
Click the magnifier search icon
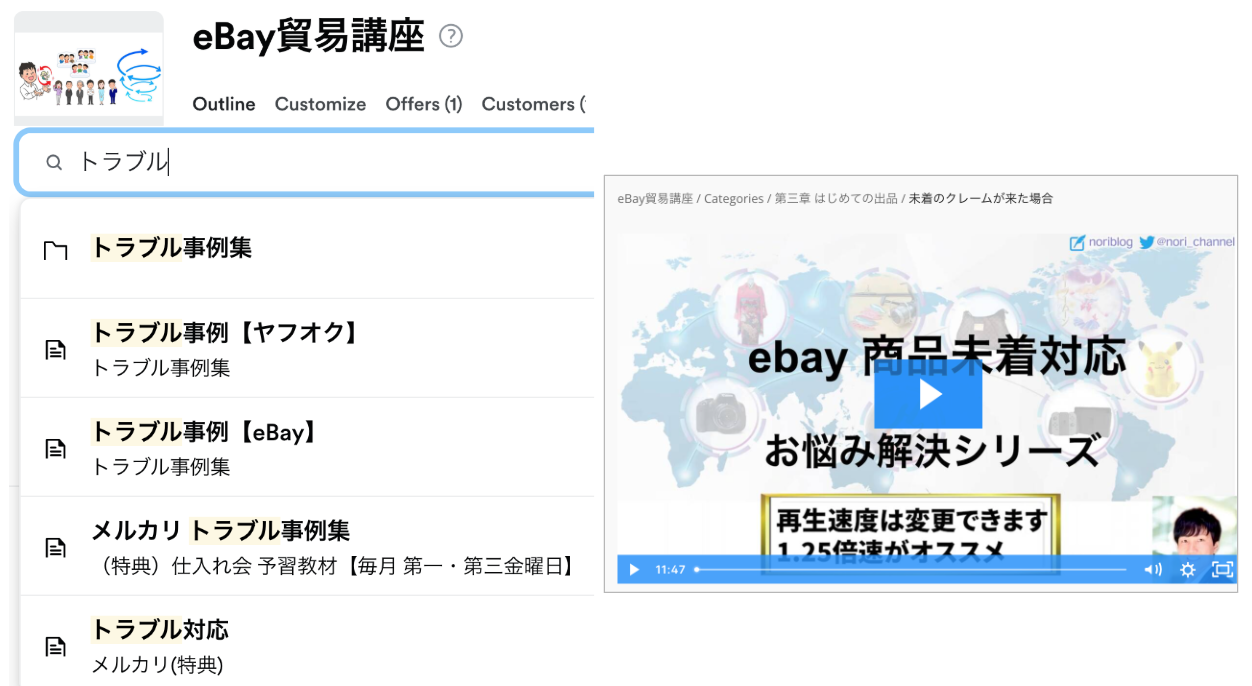(54, 162)
